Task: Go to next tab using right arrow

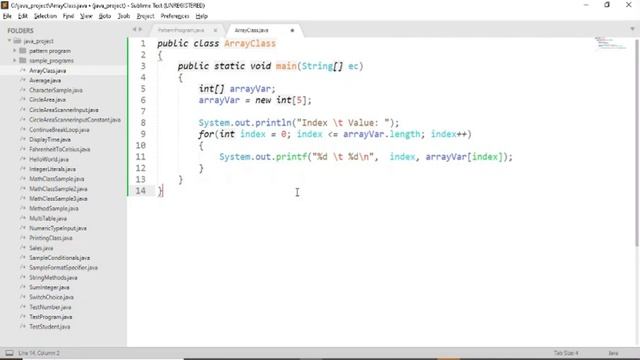Action: pos(140,29)
